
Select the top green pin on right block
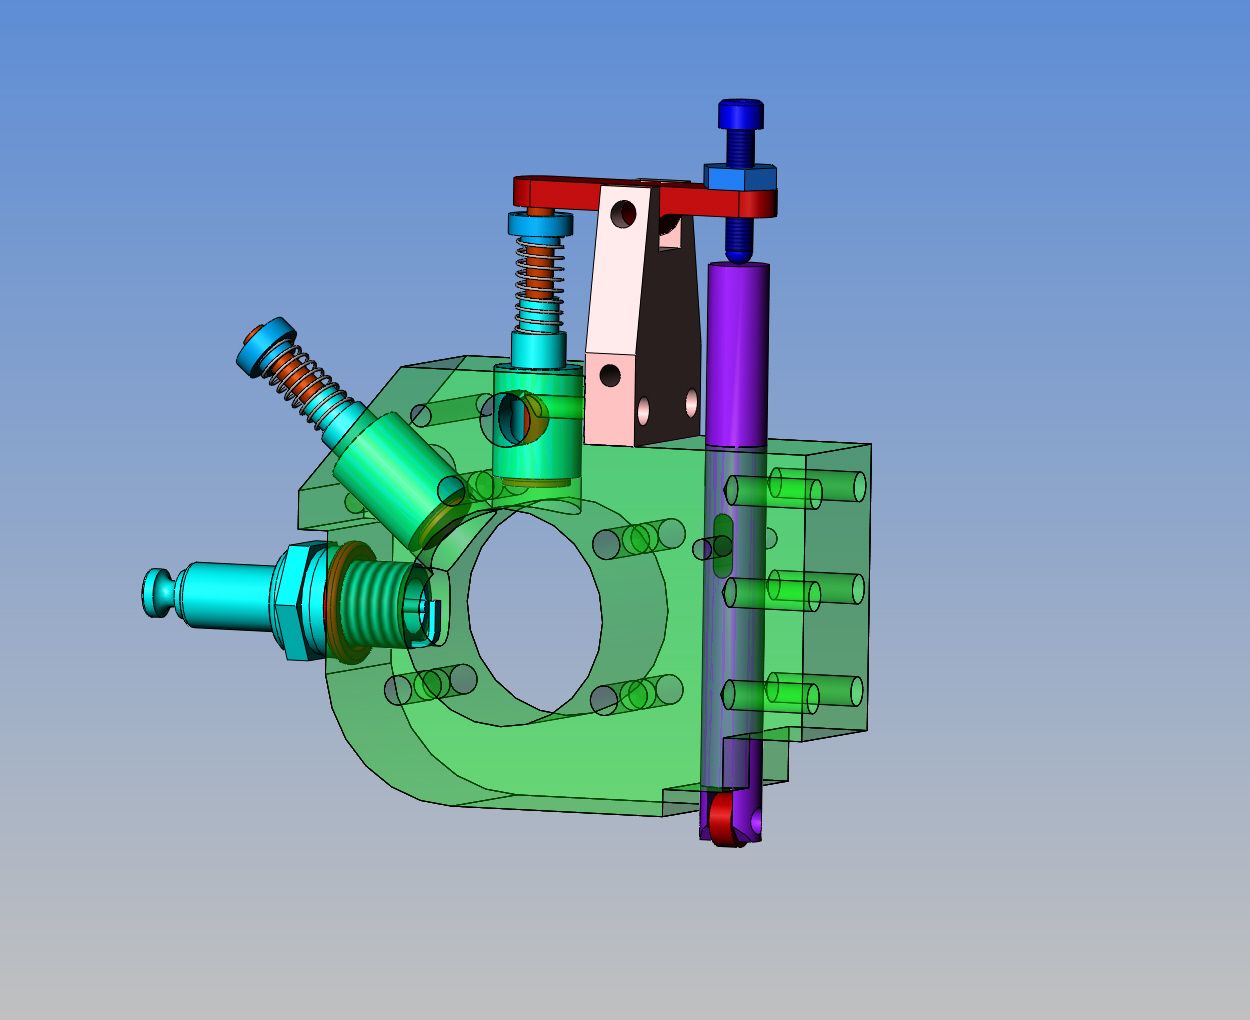[x=790, y=490]
